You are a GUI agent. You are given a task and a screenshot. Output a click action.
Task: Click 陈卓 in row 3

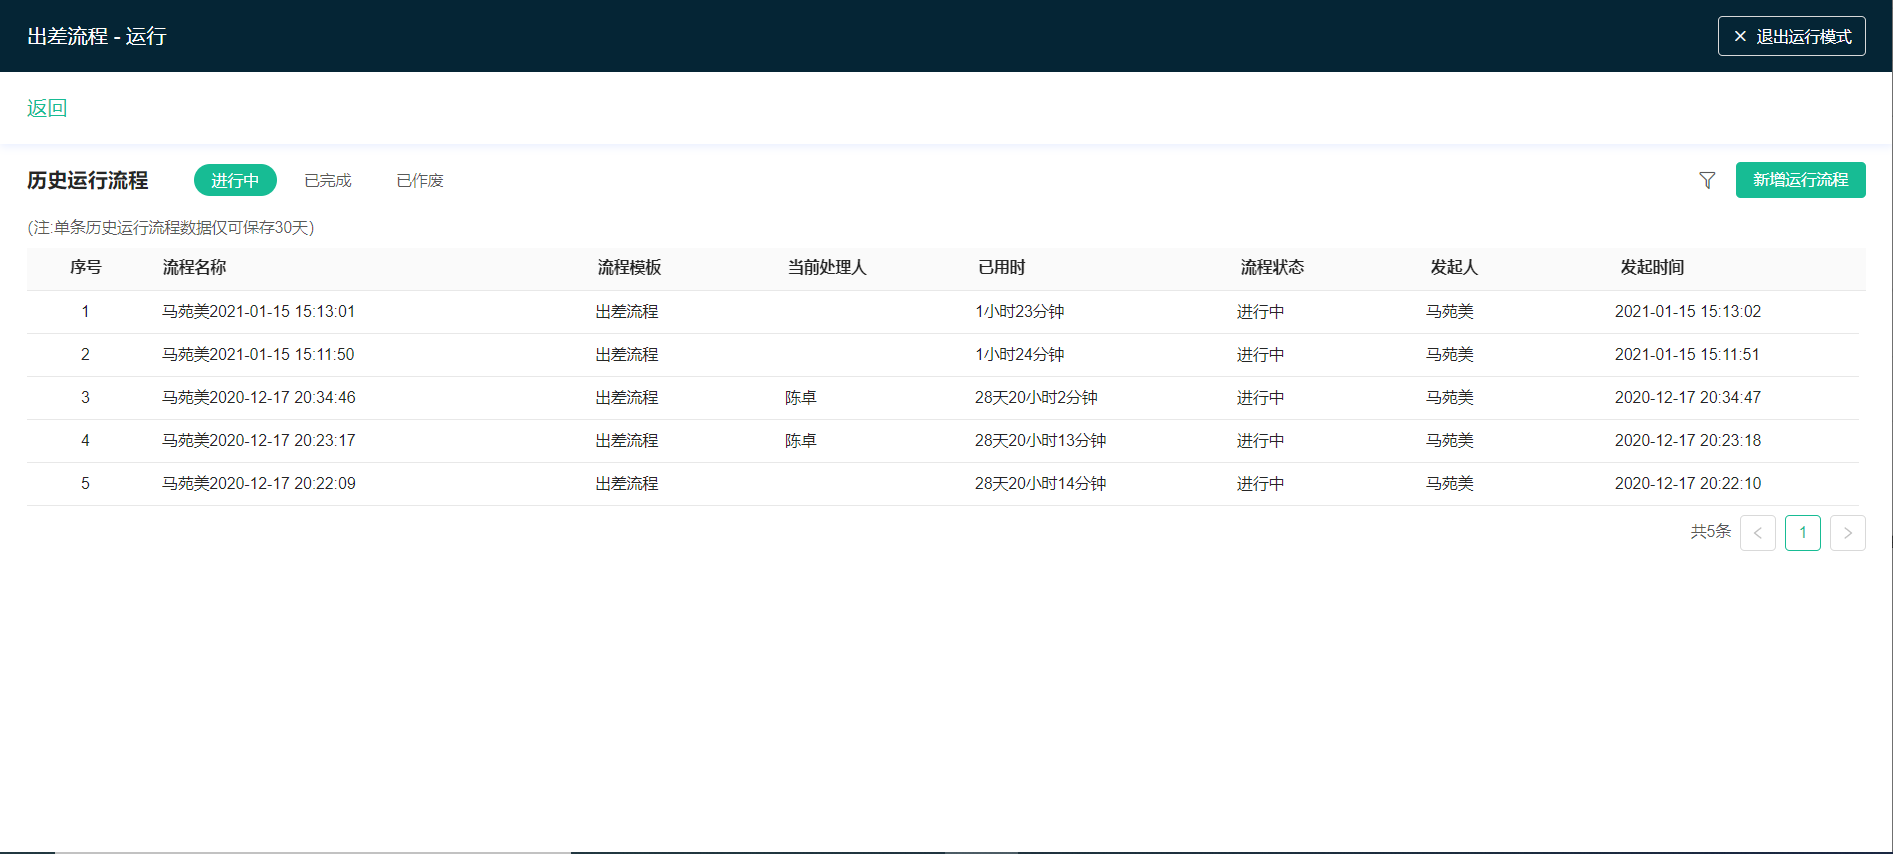click(801, 397)
